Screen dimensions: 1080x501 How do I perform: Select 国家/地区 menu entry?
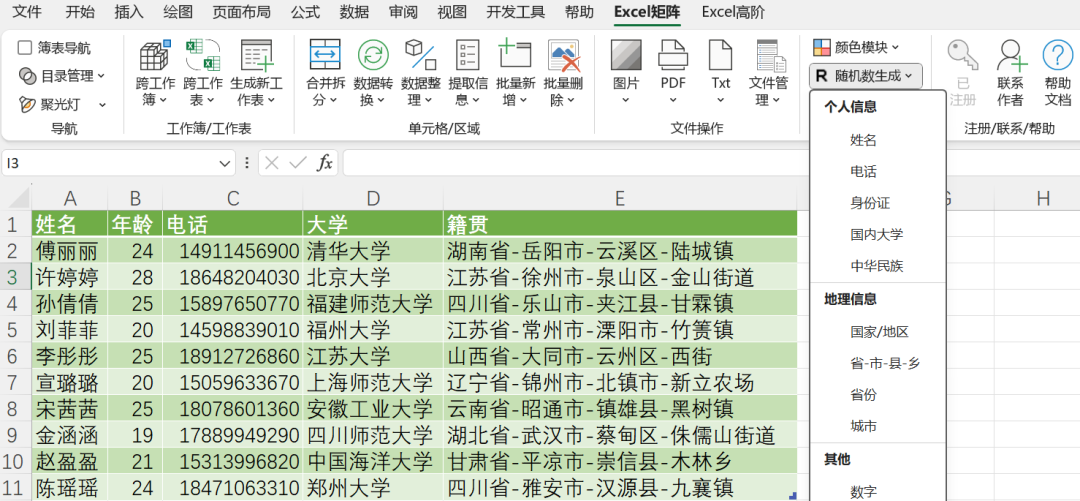click(878, 332)
